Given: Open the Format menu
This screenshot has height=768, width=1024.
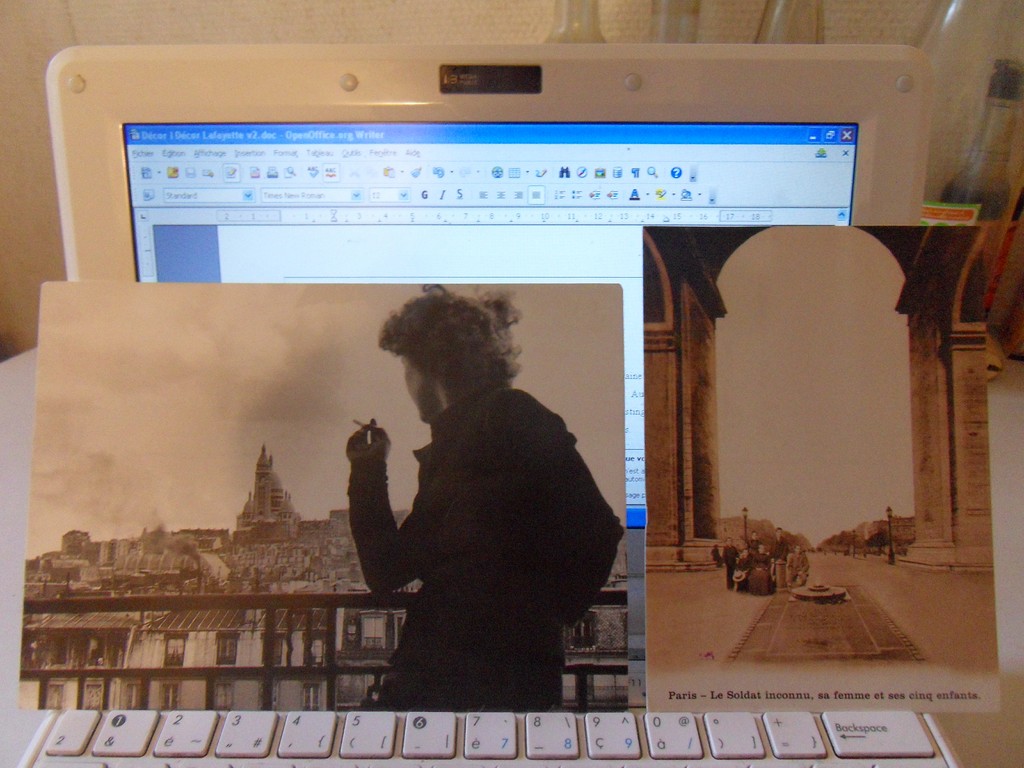Looking at the screenshot, I should [x=286, y=153].
